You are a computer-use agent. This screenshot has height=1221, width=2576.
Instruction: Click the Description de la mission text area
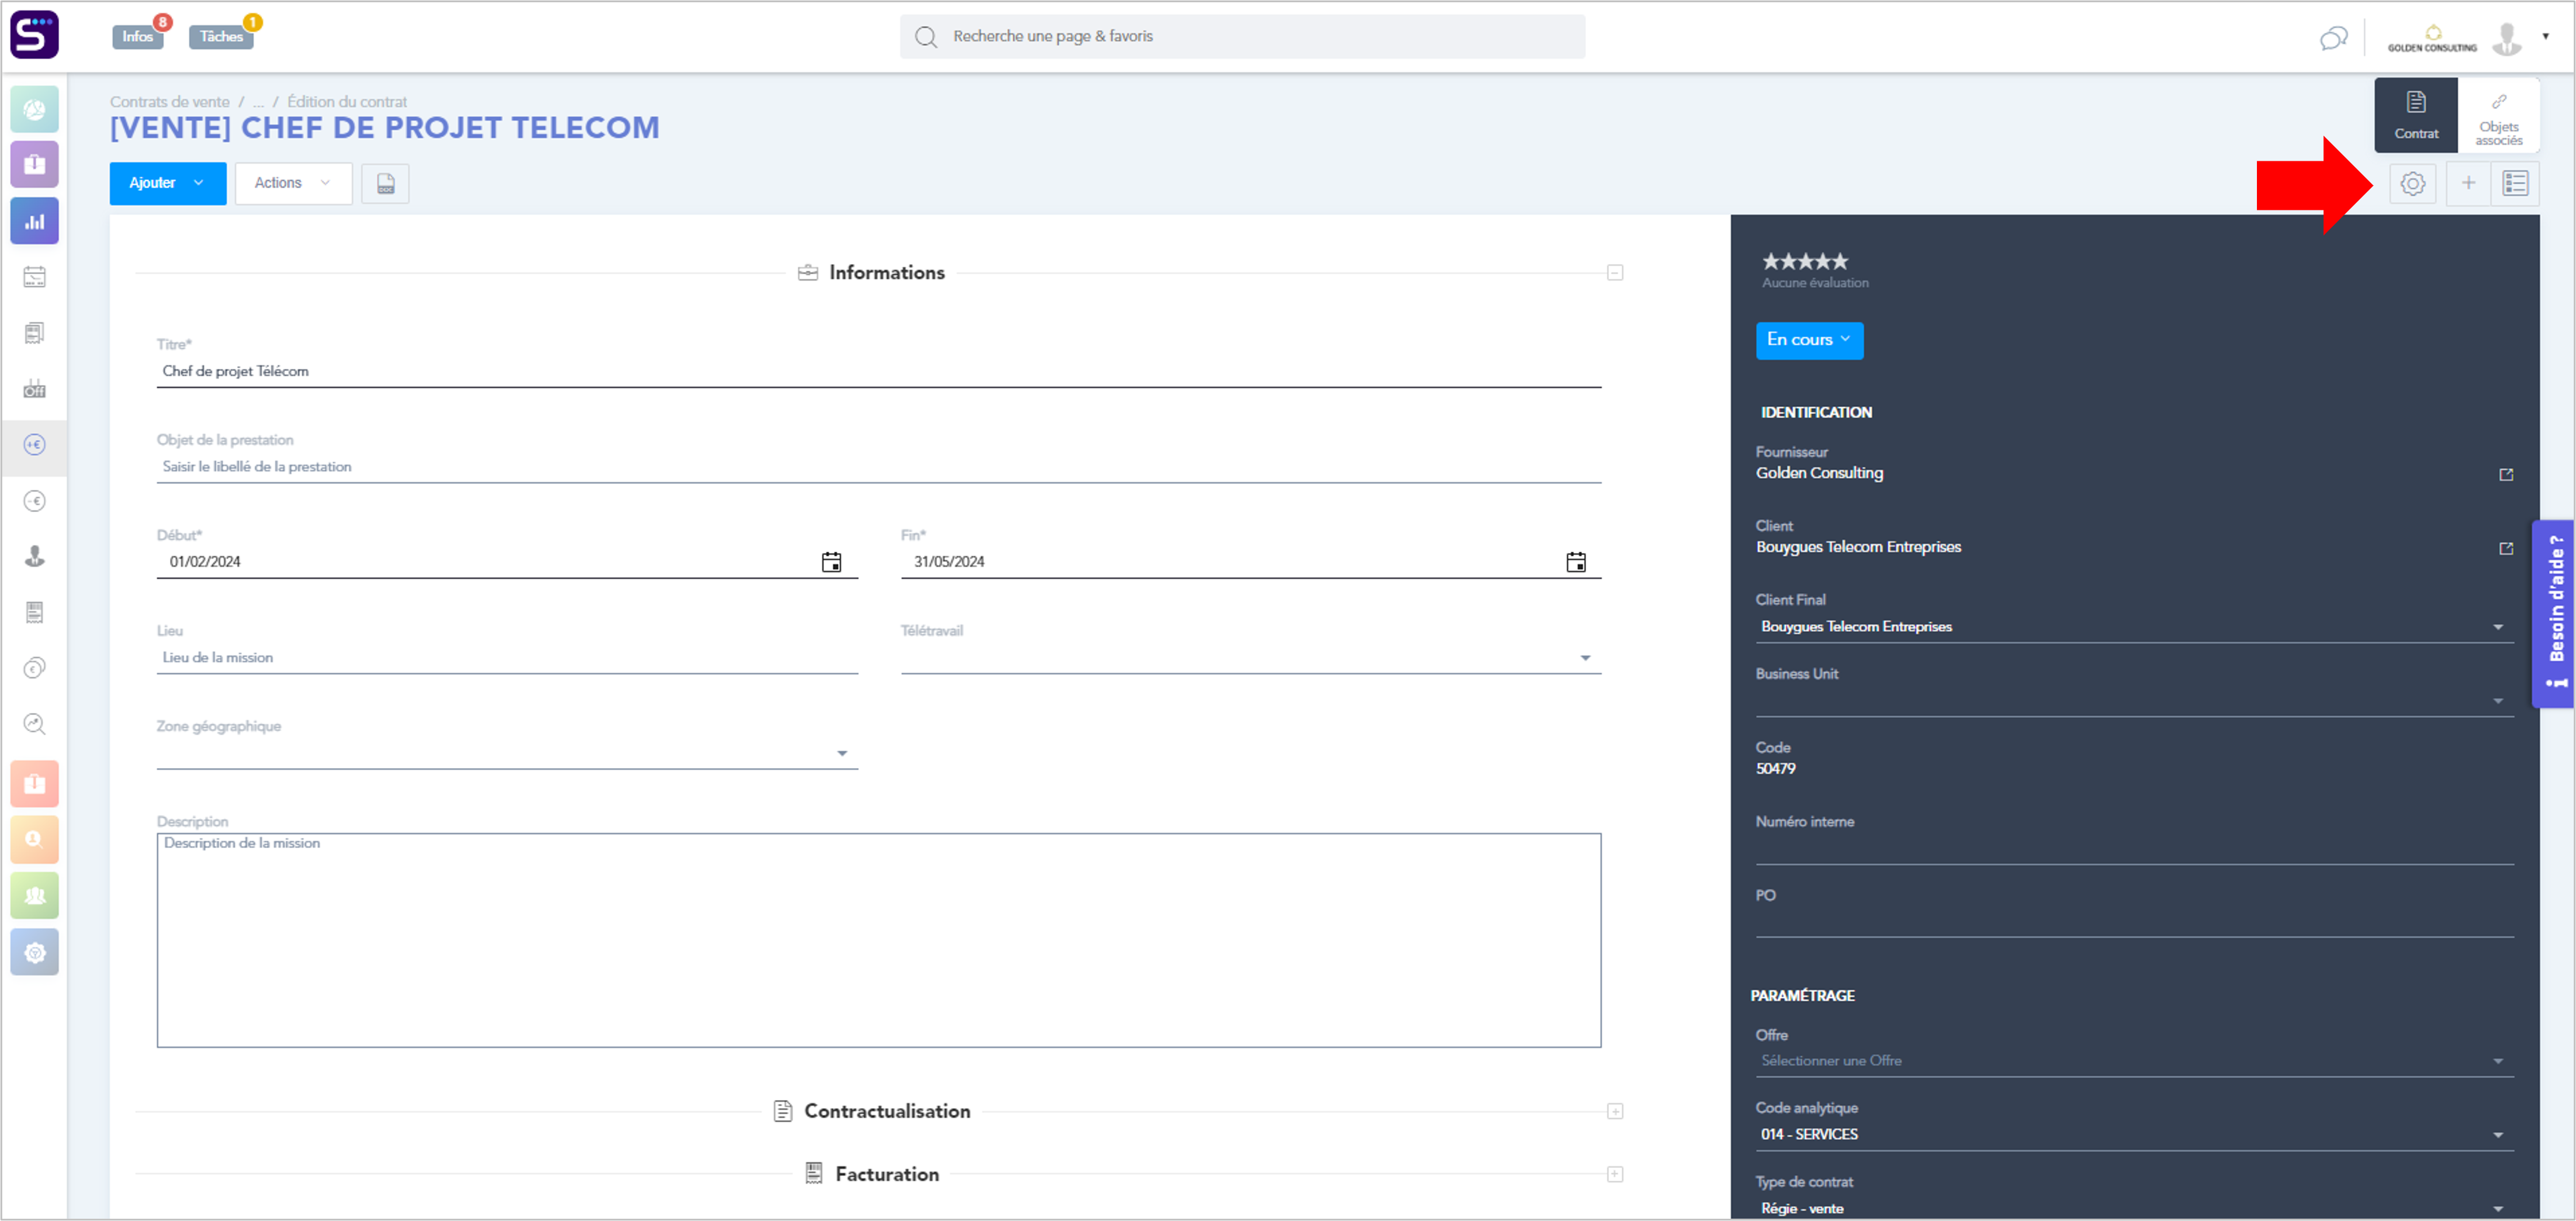pos(879,940)
